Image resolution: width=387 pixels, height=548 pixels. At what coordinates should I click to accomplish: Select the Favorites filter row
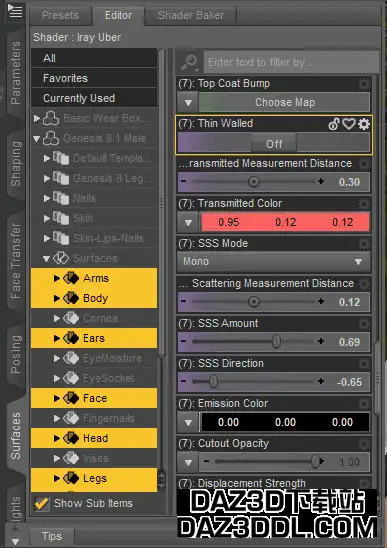coord(94,78)
